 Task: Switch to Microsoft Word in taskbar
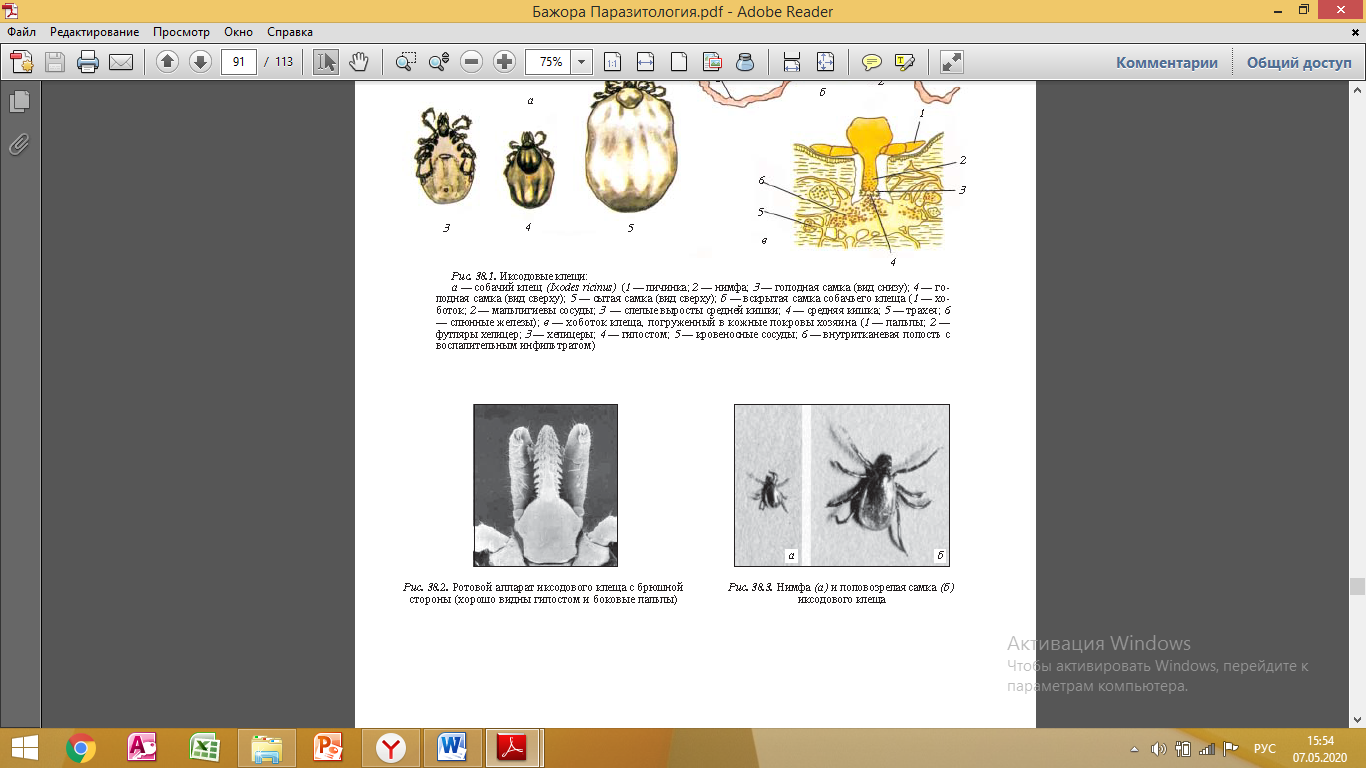[452, 747]
